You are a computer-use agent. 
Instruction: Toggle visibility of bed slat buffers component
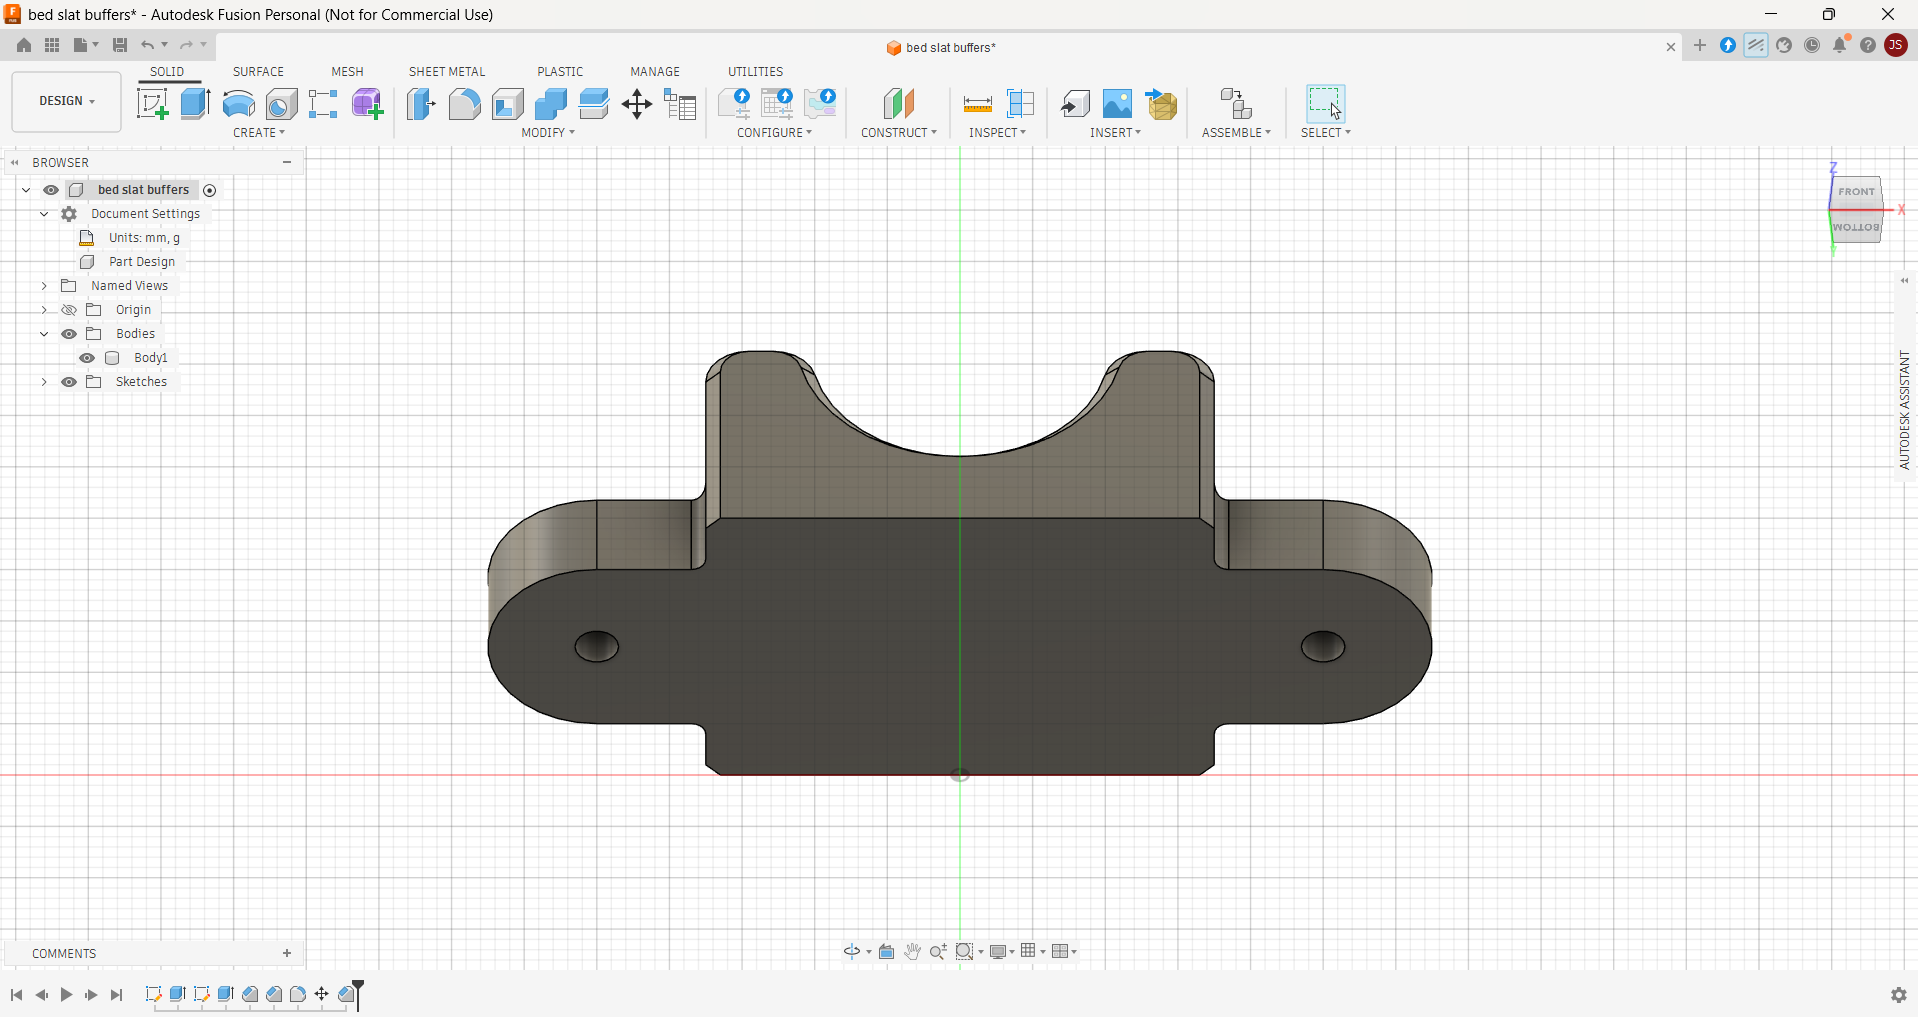[50, 190]
